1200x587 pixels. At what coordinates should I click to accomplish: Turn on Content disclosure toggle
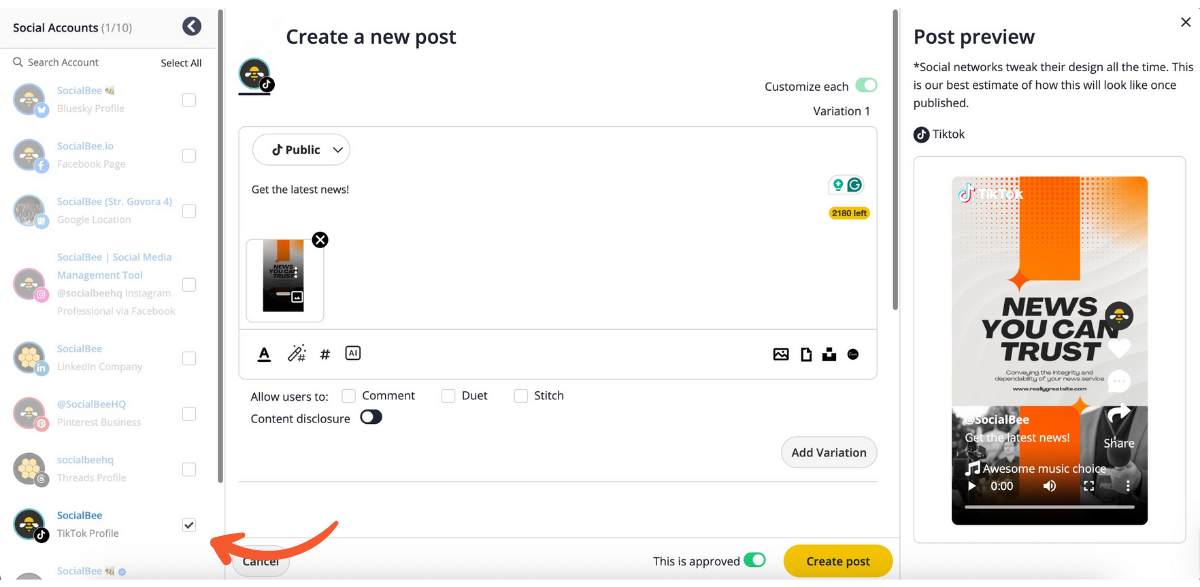[x=371, y=417]
